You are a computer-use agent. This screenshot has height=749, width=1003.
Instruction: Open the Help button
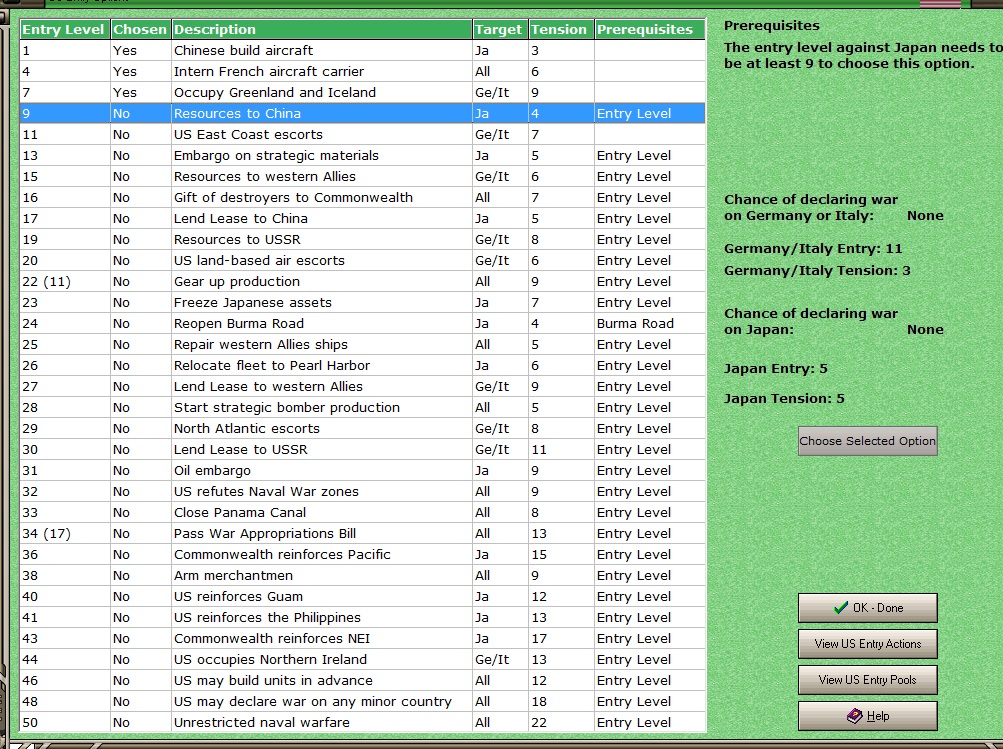[x=867, y=716]
